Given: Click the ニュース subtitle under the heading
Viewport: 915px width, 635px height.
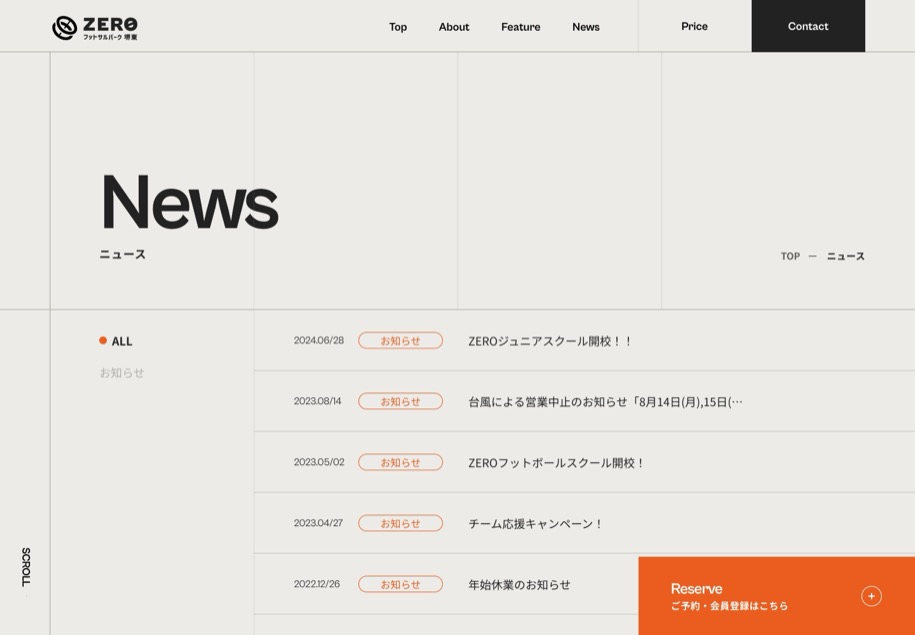Looking at the screenshot, I should point(123,254).
